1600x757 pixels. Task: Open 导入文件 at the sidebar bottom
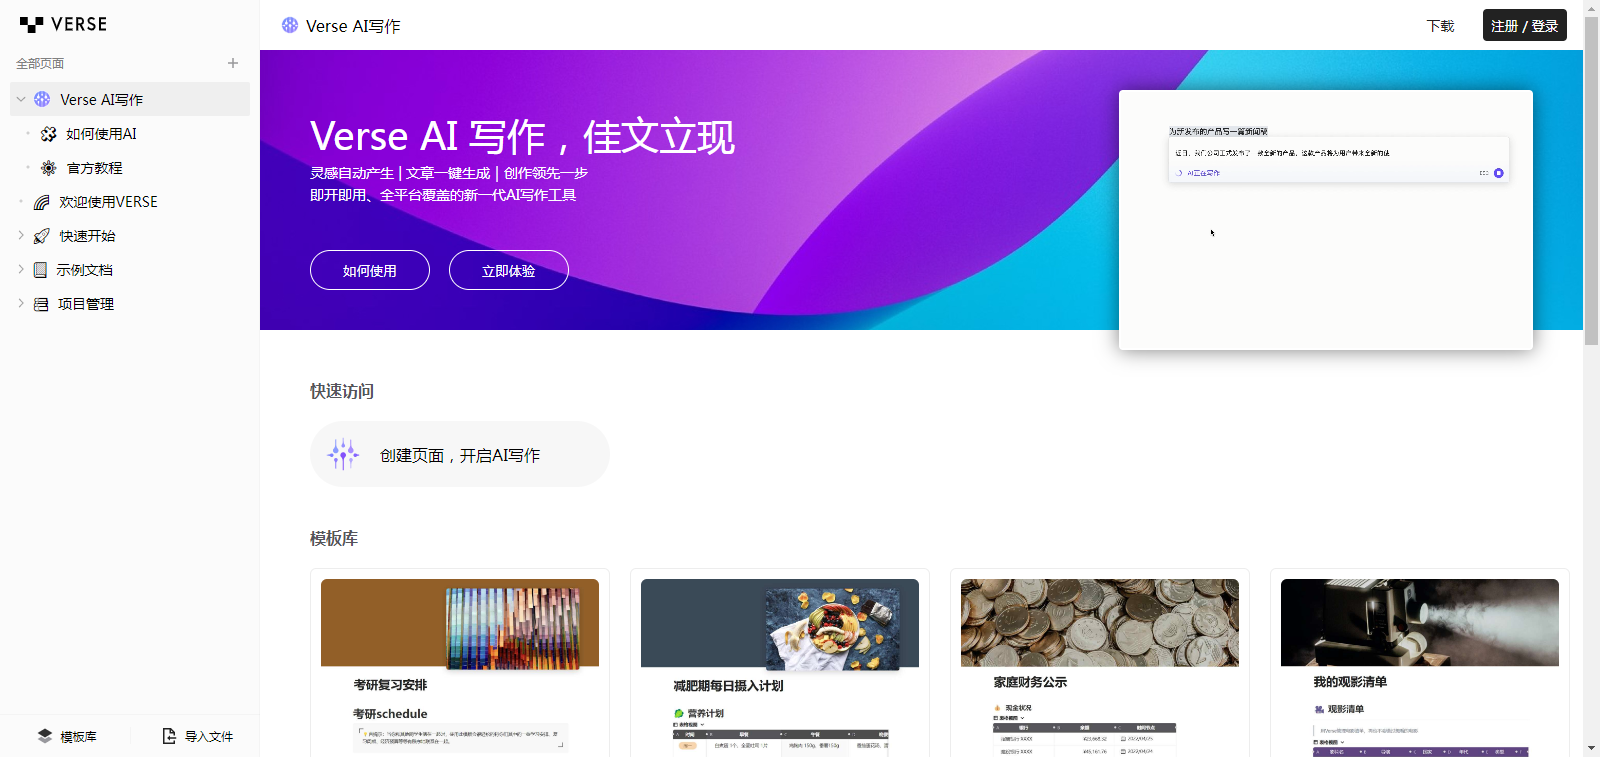(198, 736)
